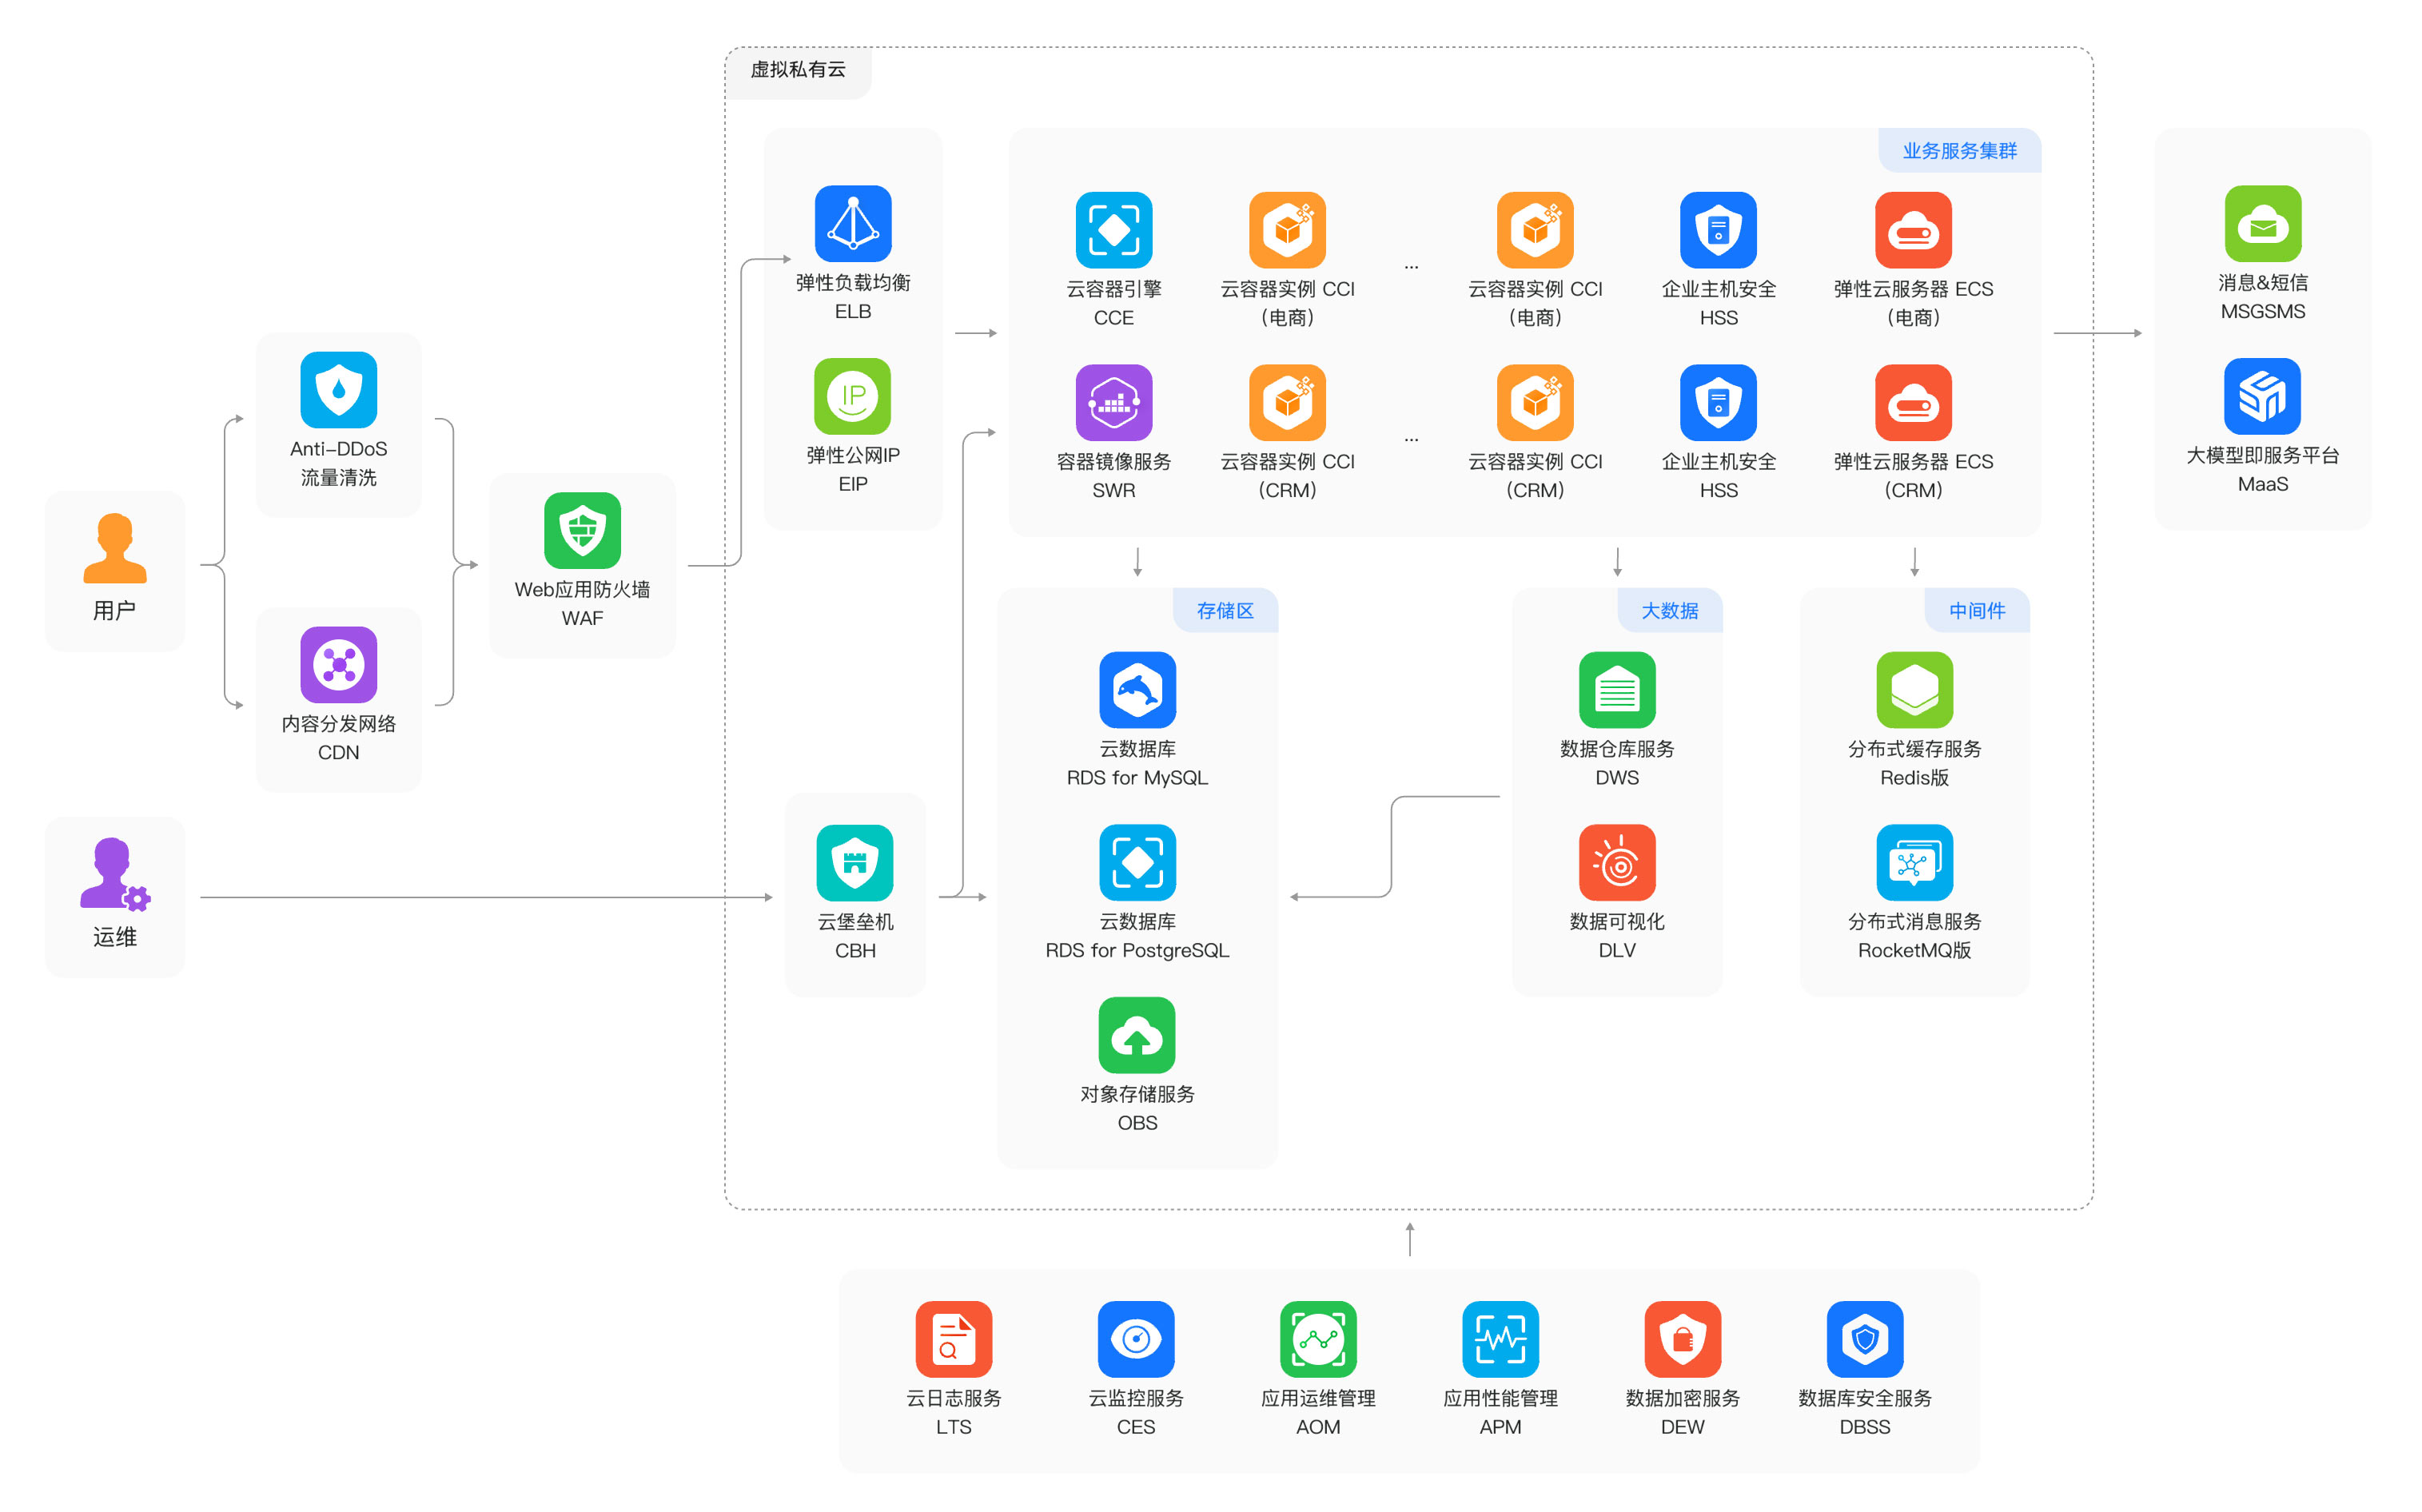Screen dimensions: 2422x1512
Task: Click the "应用运维管理" text label
Action: 1318,1398
